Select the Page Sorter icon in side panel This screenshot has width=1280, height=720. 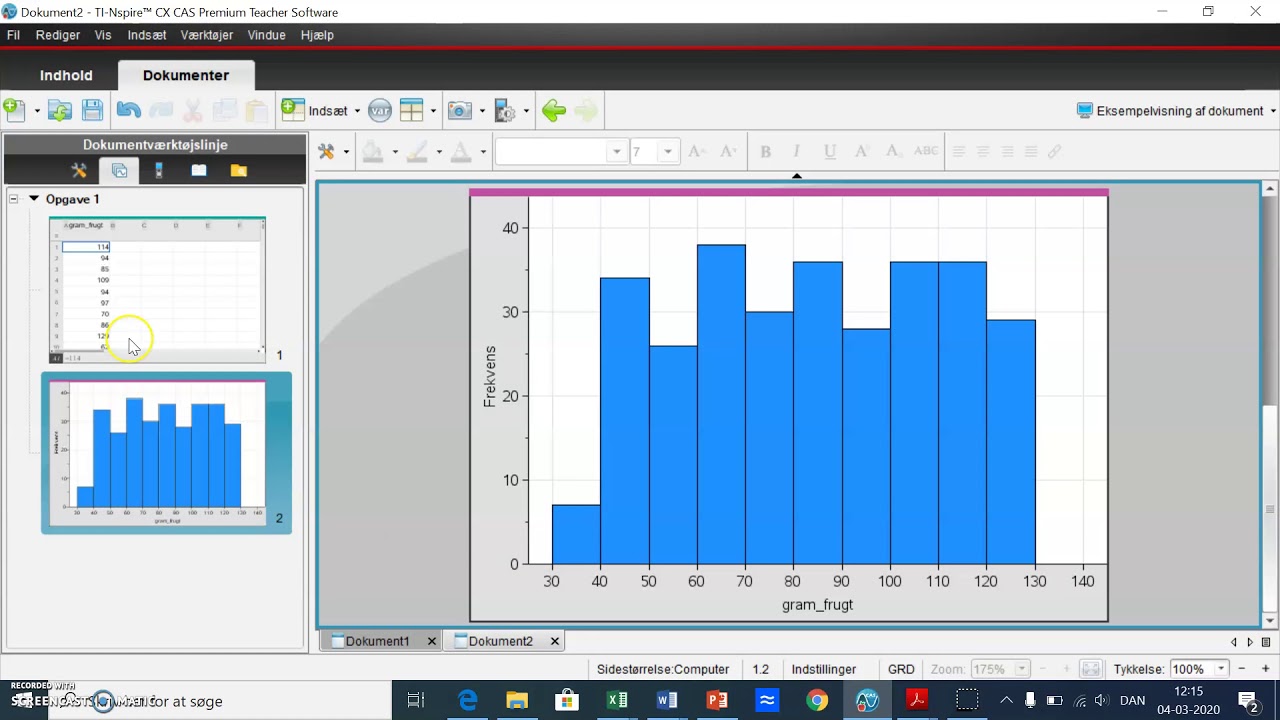pyautogui.click(x=119, y=170)
